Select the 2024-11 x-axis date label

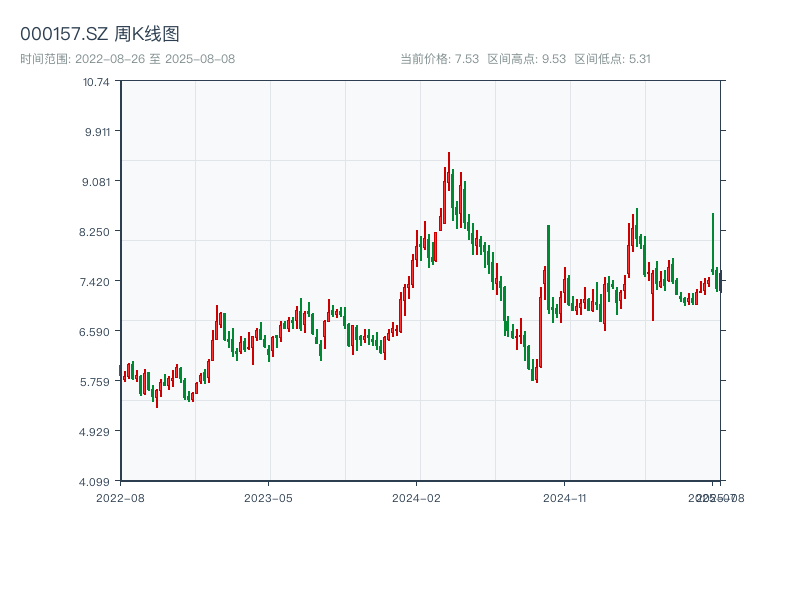pos(564,497)
